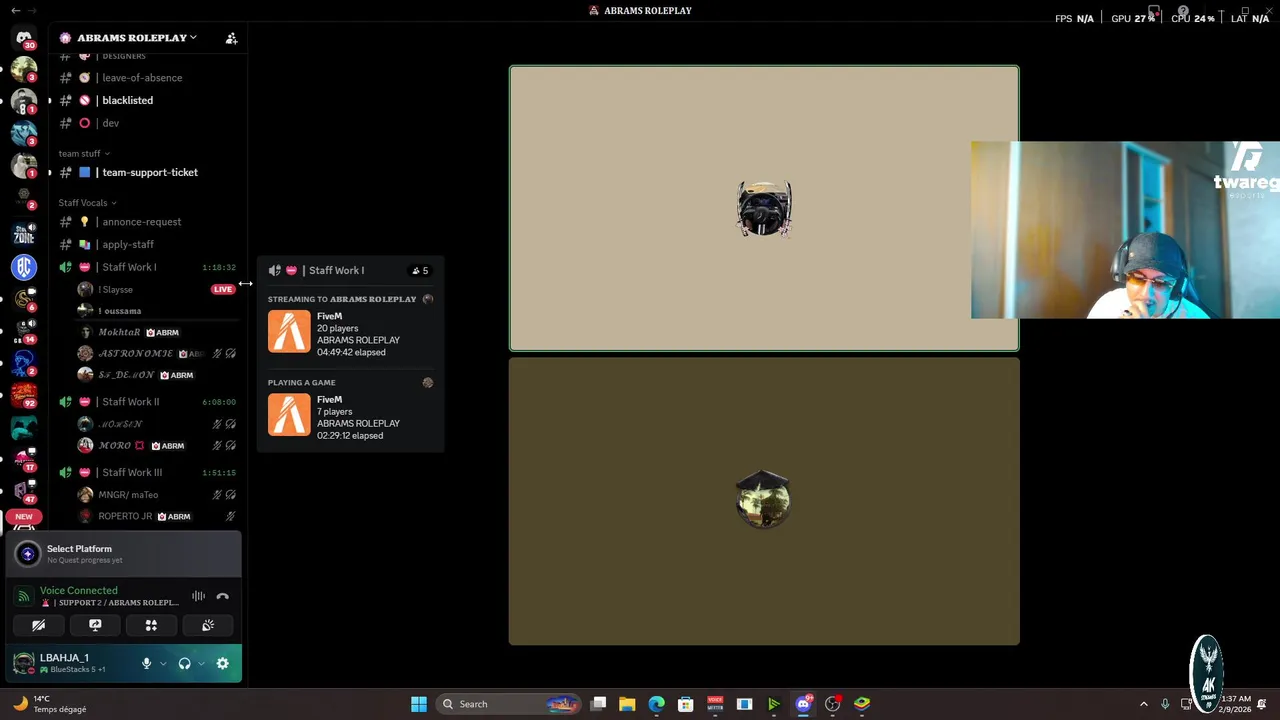Open Discord direct messages home icon
Screen dimensions: 1280x720
coord(24,38)
